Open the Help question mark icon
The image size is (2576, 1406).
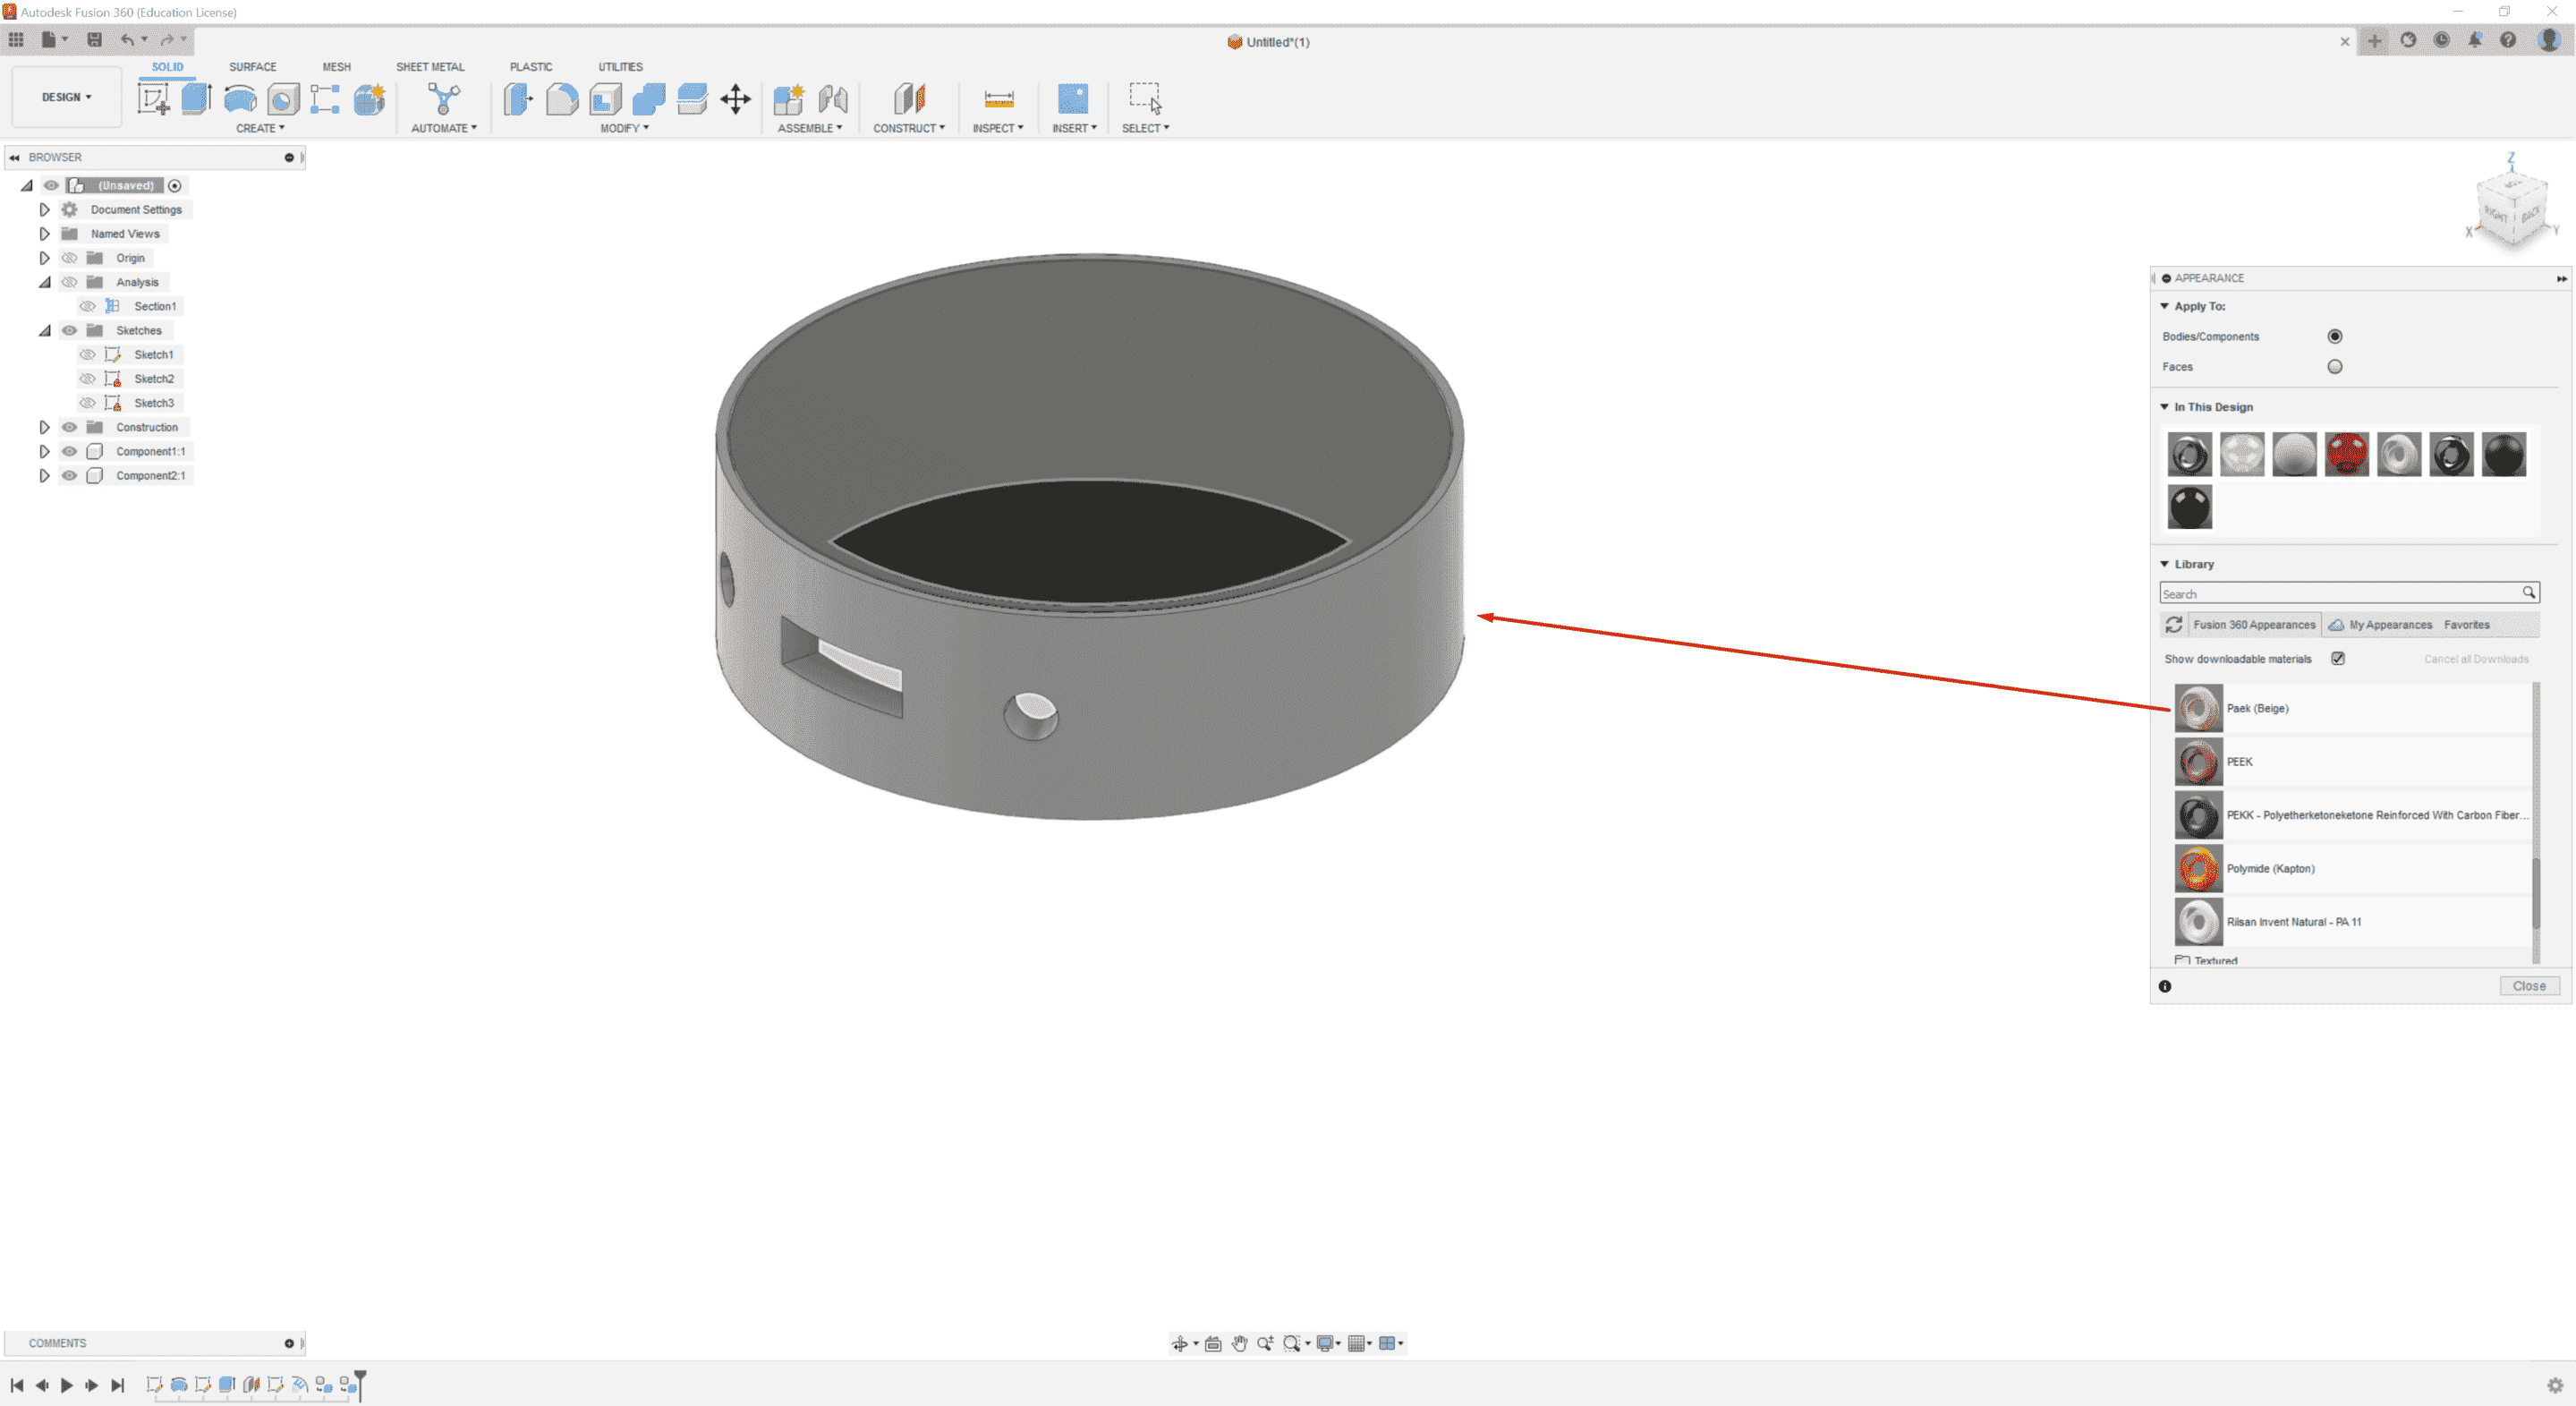click(x=2508, y=40)
